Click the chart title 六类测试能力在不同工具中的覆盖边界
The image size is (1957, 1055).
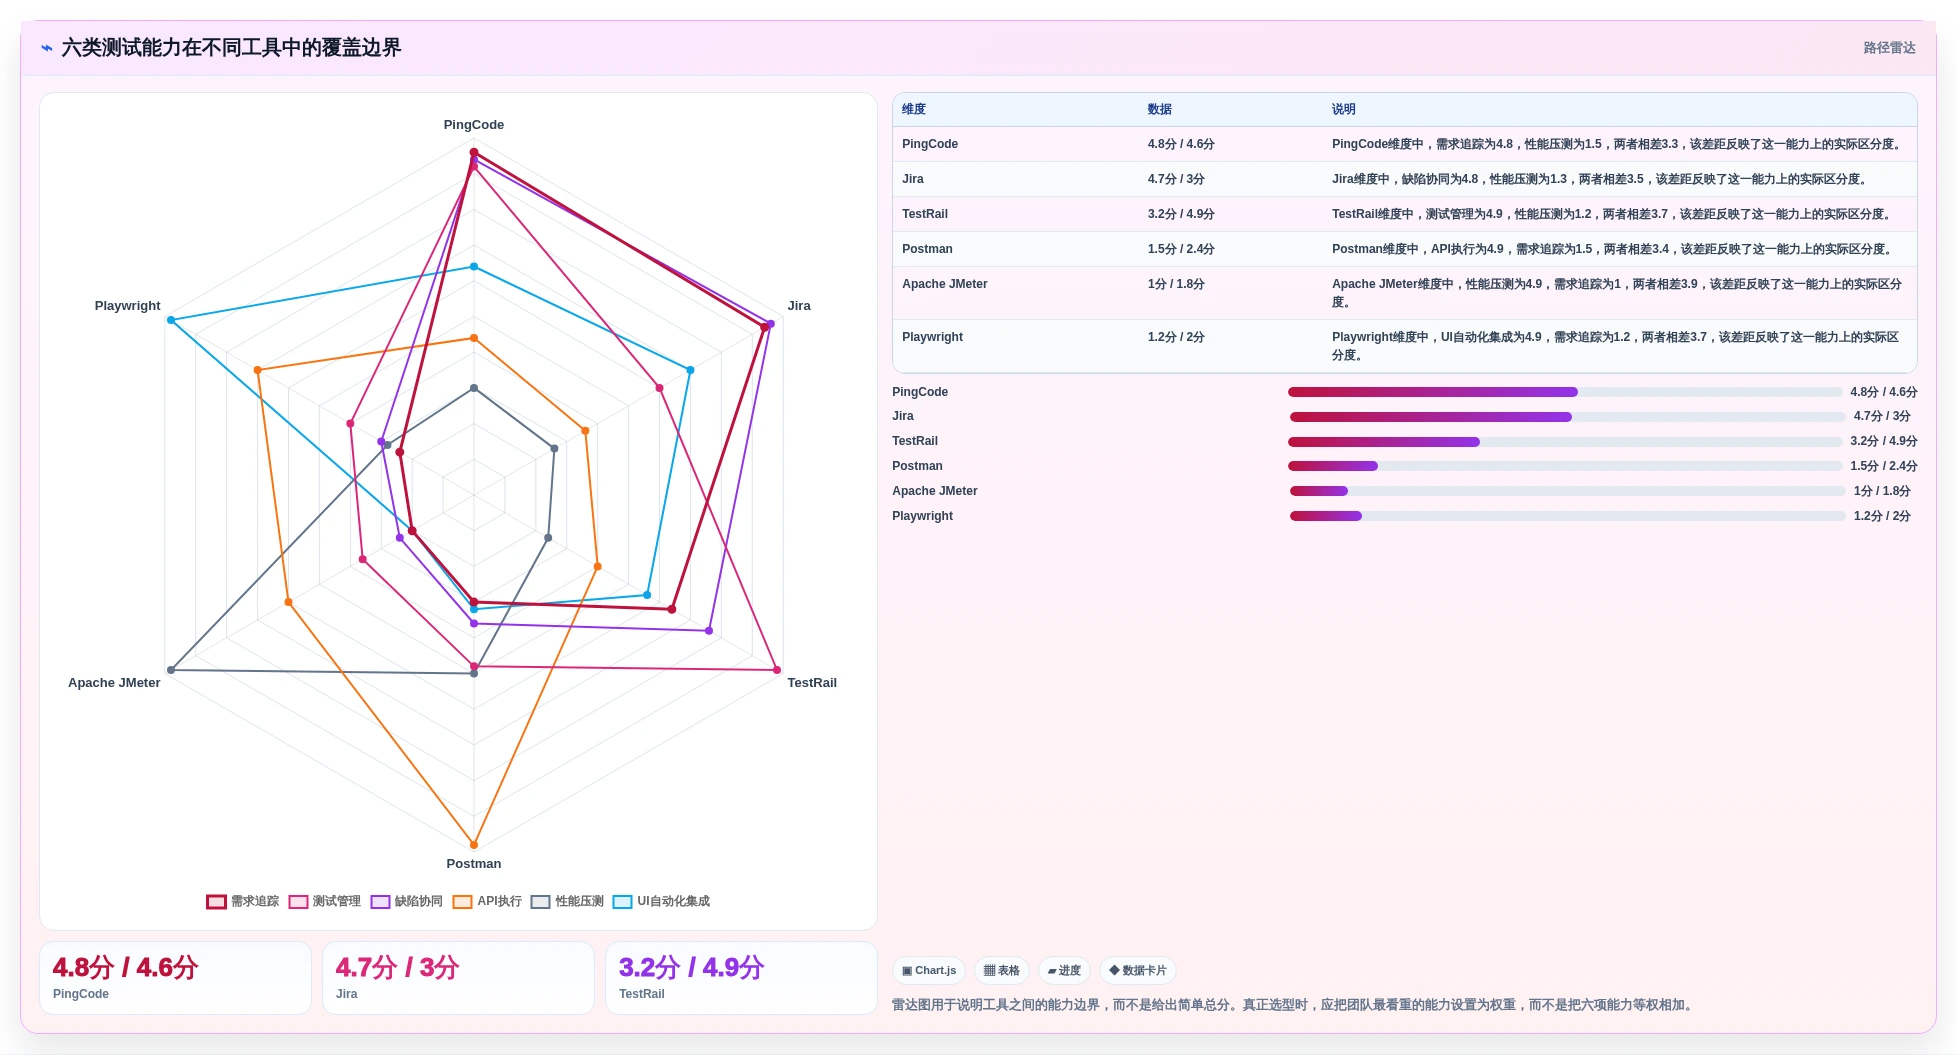point(231,48)
